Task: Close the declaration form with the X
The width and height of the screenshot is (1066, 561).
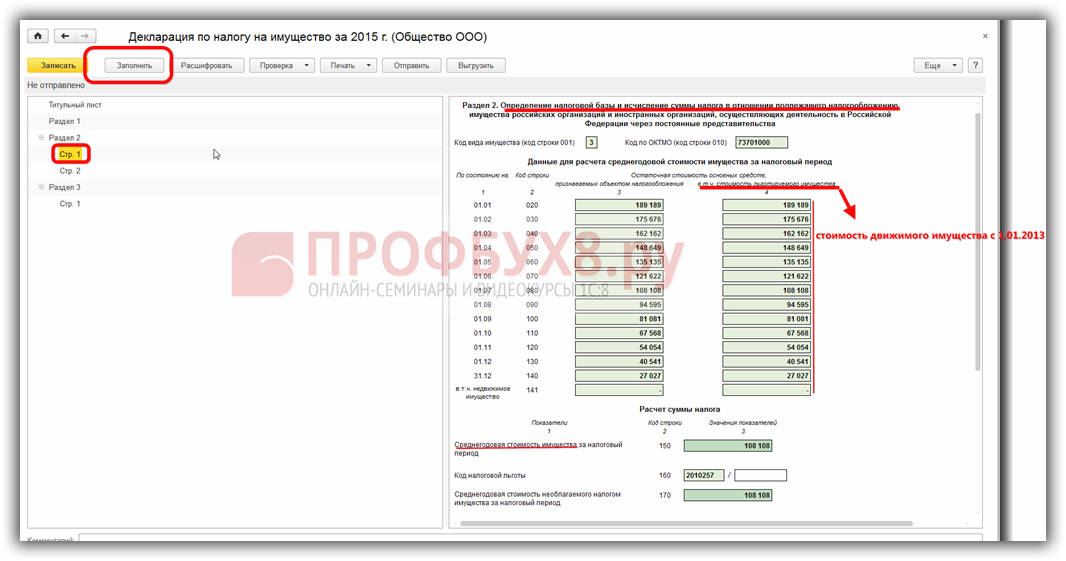Action: 984,36
